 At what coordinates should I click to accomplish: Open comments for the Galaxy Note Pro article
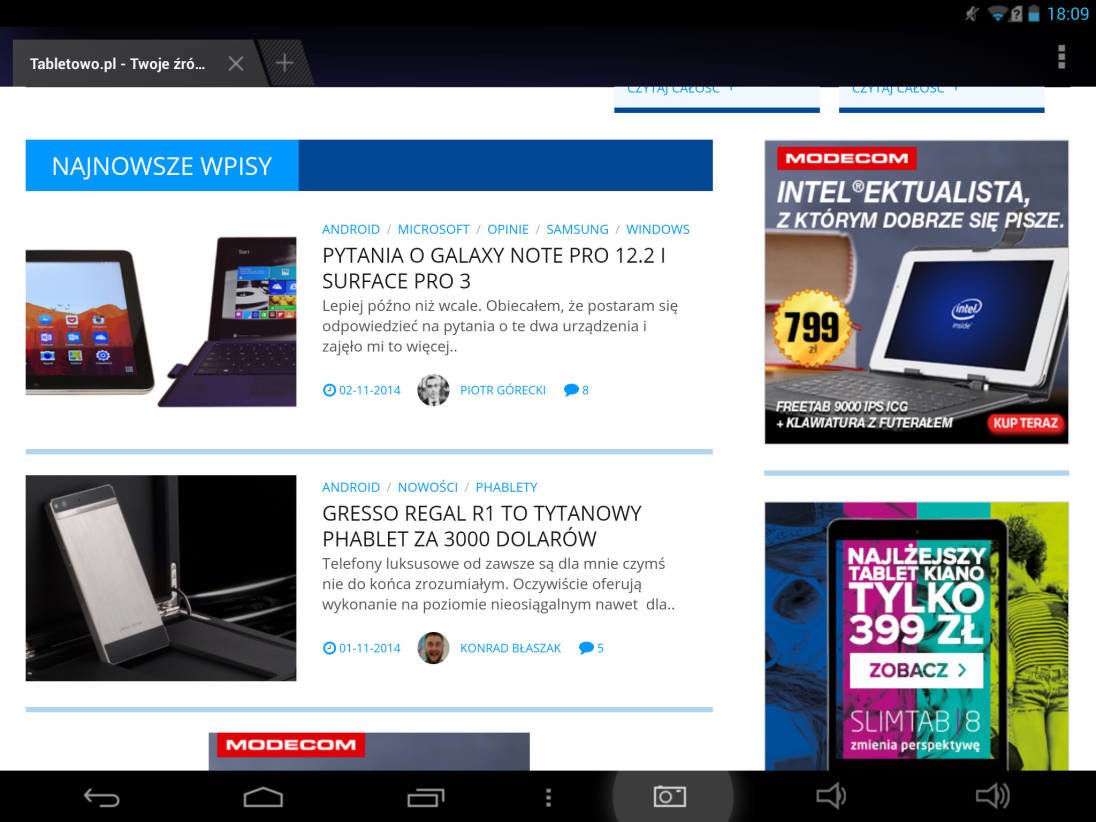pyautogui.click(x=577, y=390)
